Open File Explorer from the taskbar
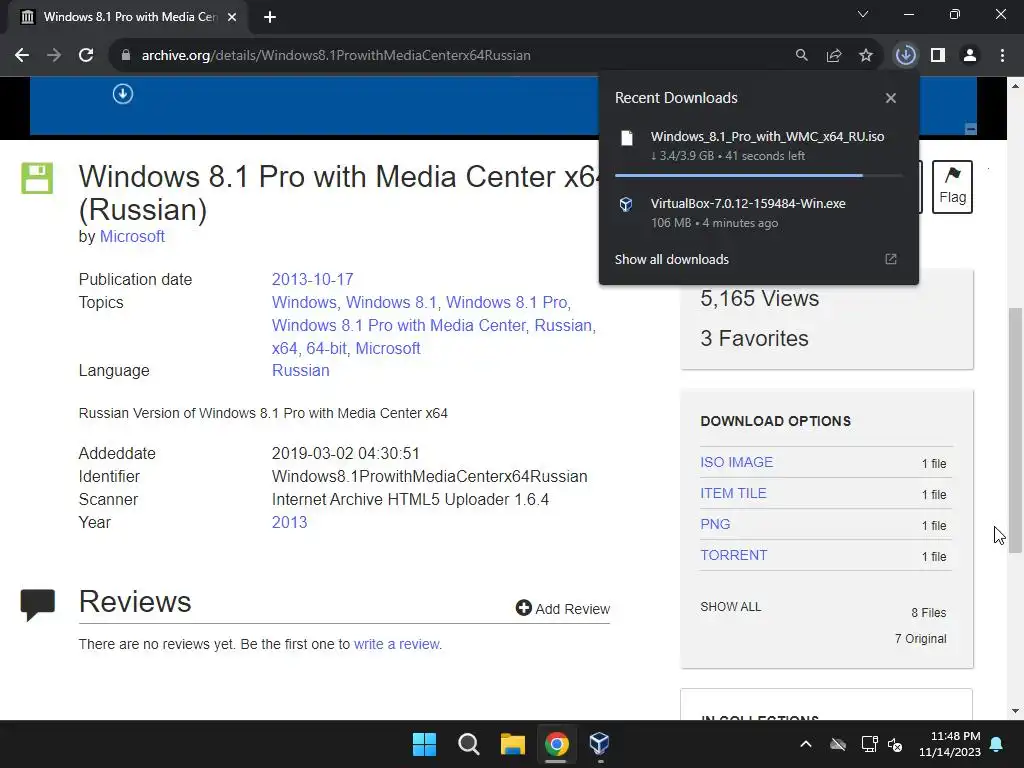The width and height of the screenshot is (1024, 768). point(513,744)
